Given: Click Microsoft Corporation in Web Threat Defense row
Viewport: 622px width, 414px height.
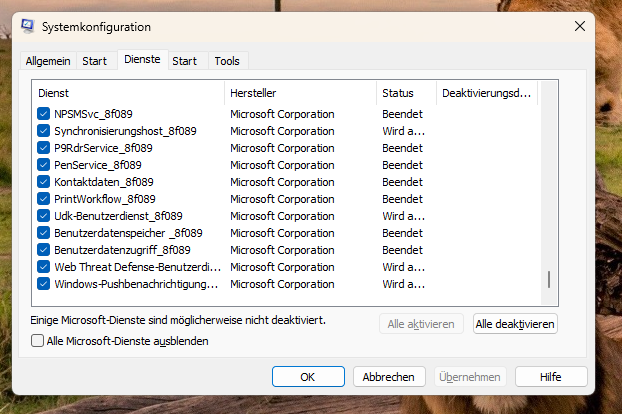Looking at the screenshot, I should click(282, 267).
